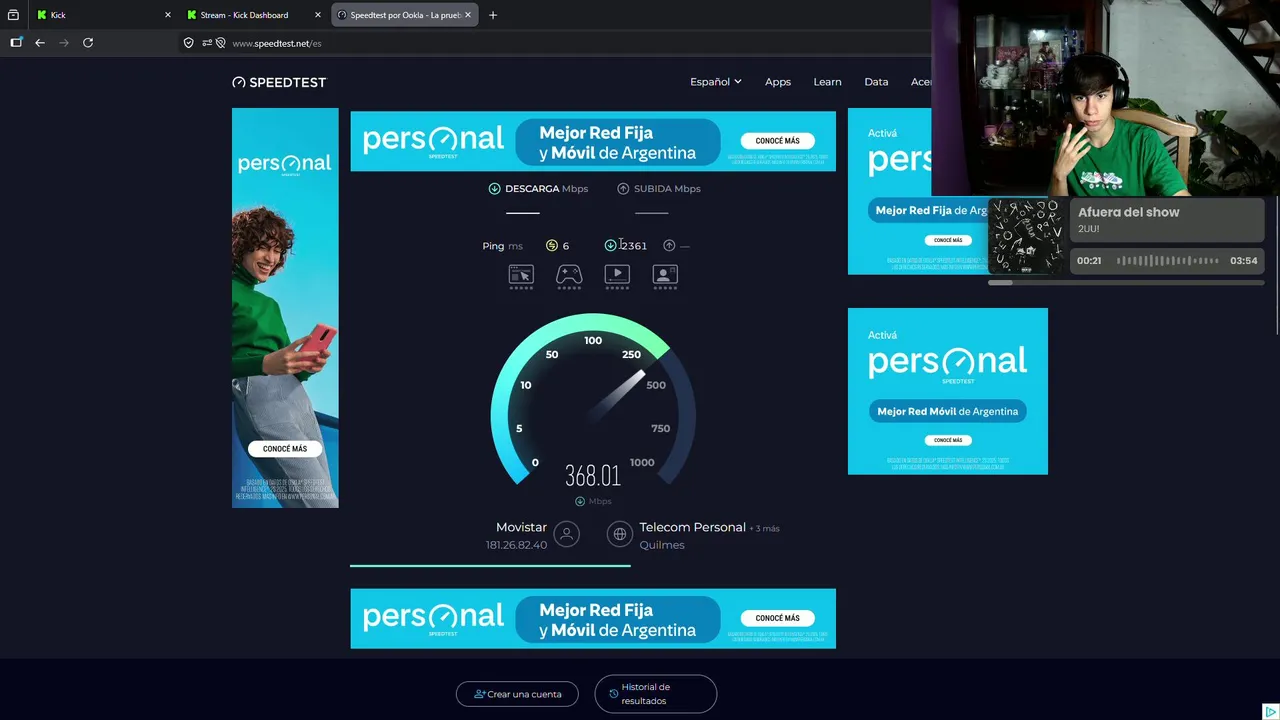Image resolution: width=1280 pixels, height=720 pixels.
Task: Click the 2UU! artist name
Action: pyautogui.click(x=1088, y=229)
